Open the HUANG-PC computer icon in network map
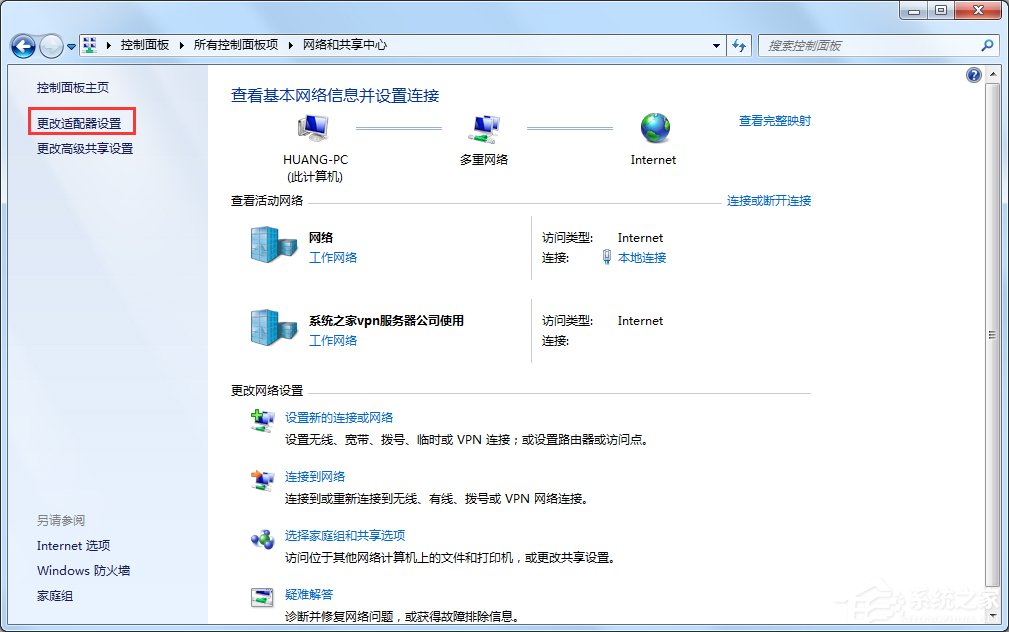 [312, 125]
